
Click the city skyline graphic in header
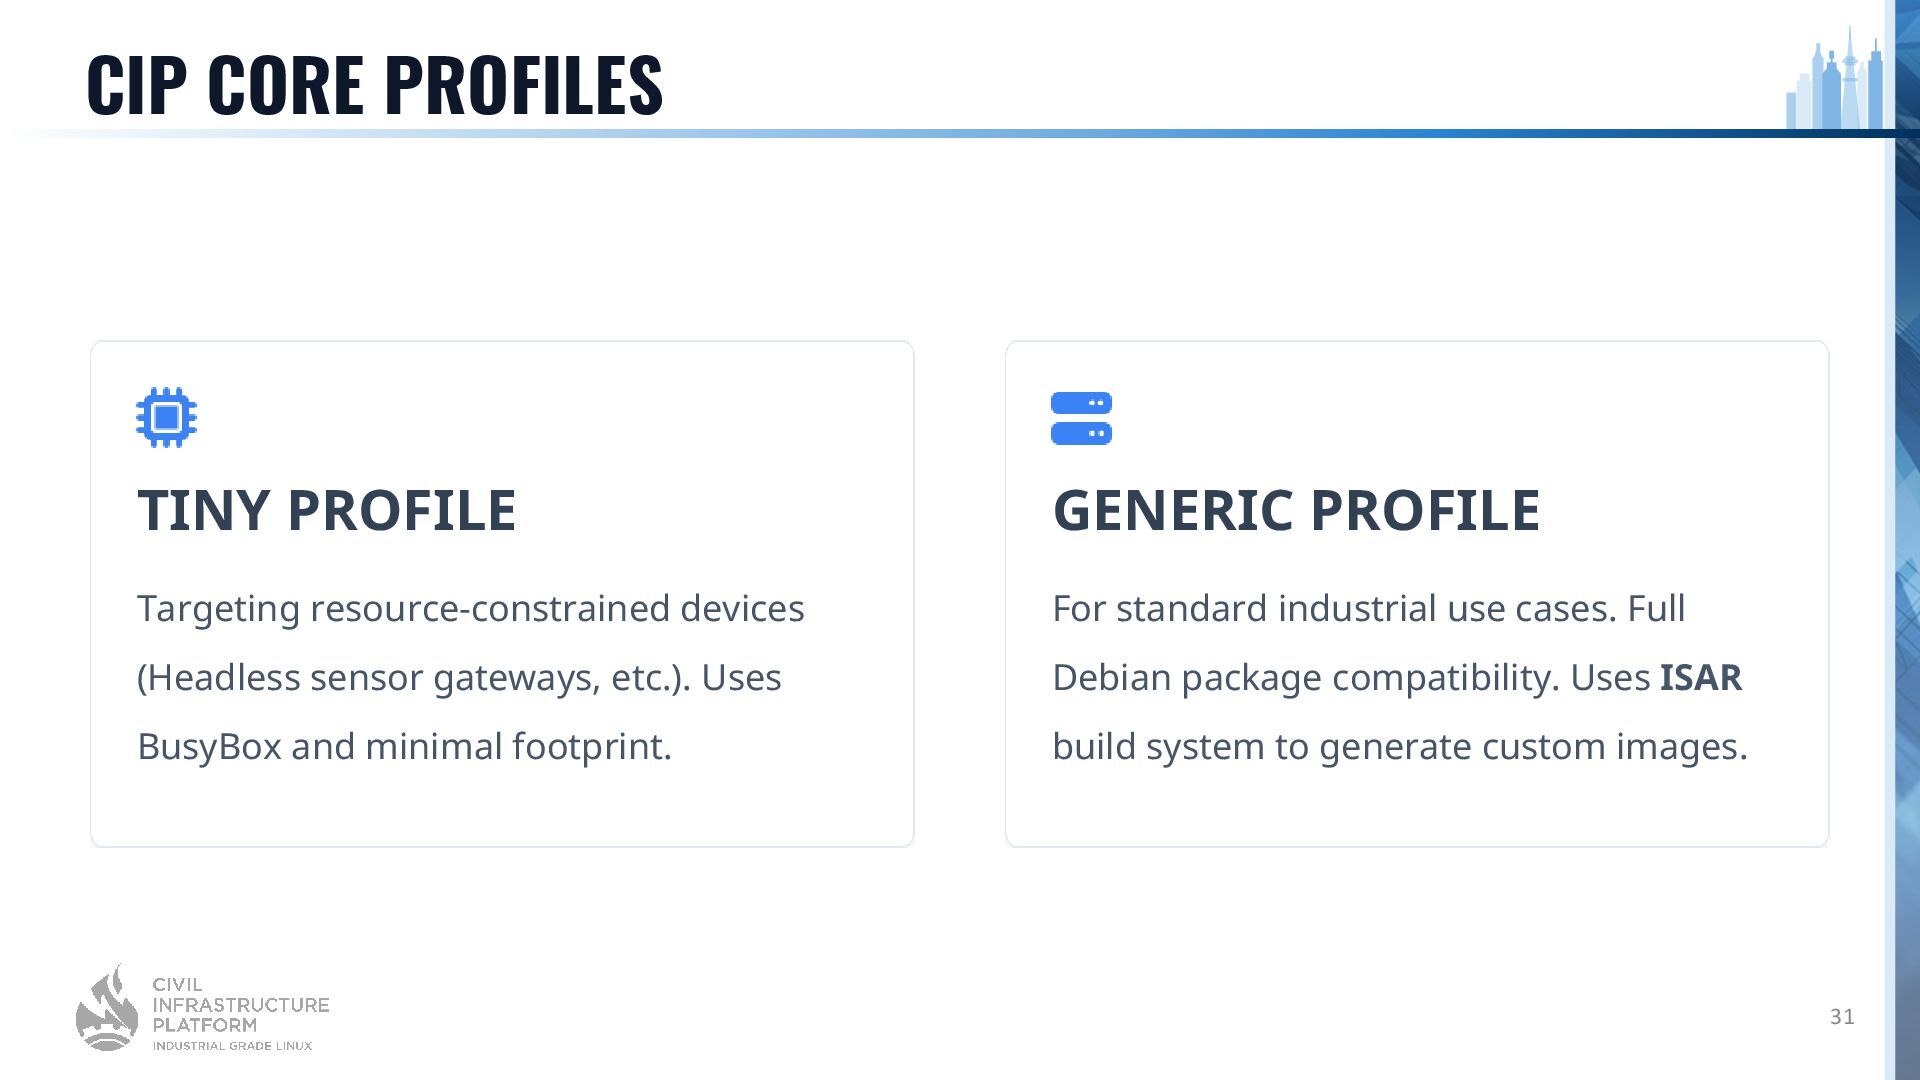coord(1834,78)
